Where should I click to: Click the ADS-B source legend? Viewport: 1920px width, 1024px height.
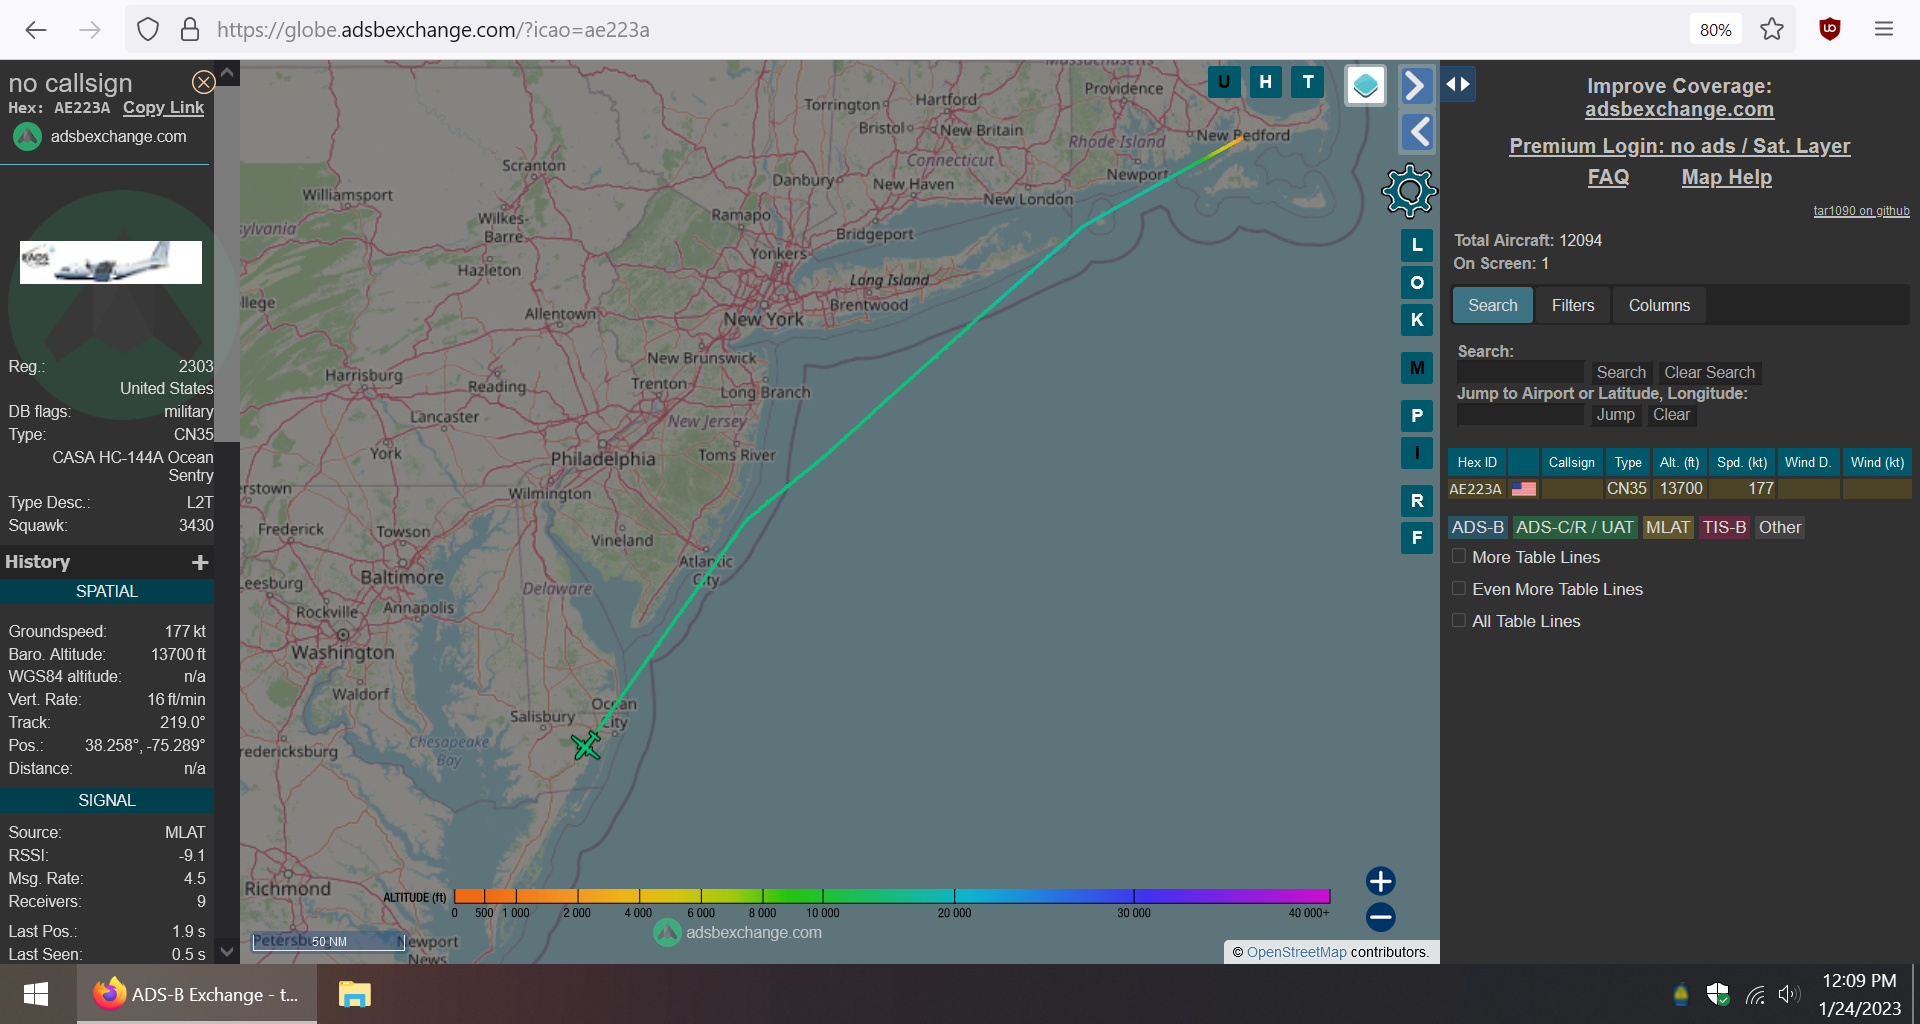[x=1478, y=527]
